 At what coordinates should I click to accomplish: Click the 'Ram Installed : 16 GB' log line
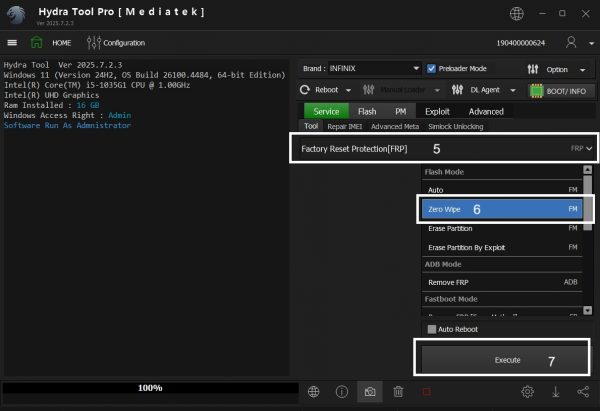(x=51, y=105)
